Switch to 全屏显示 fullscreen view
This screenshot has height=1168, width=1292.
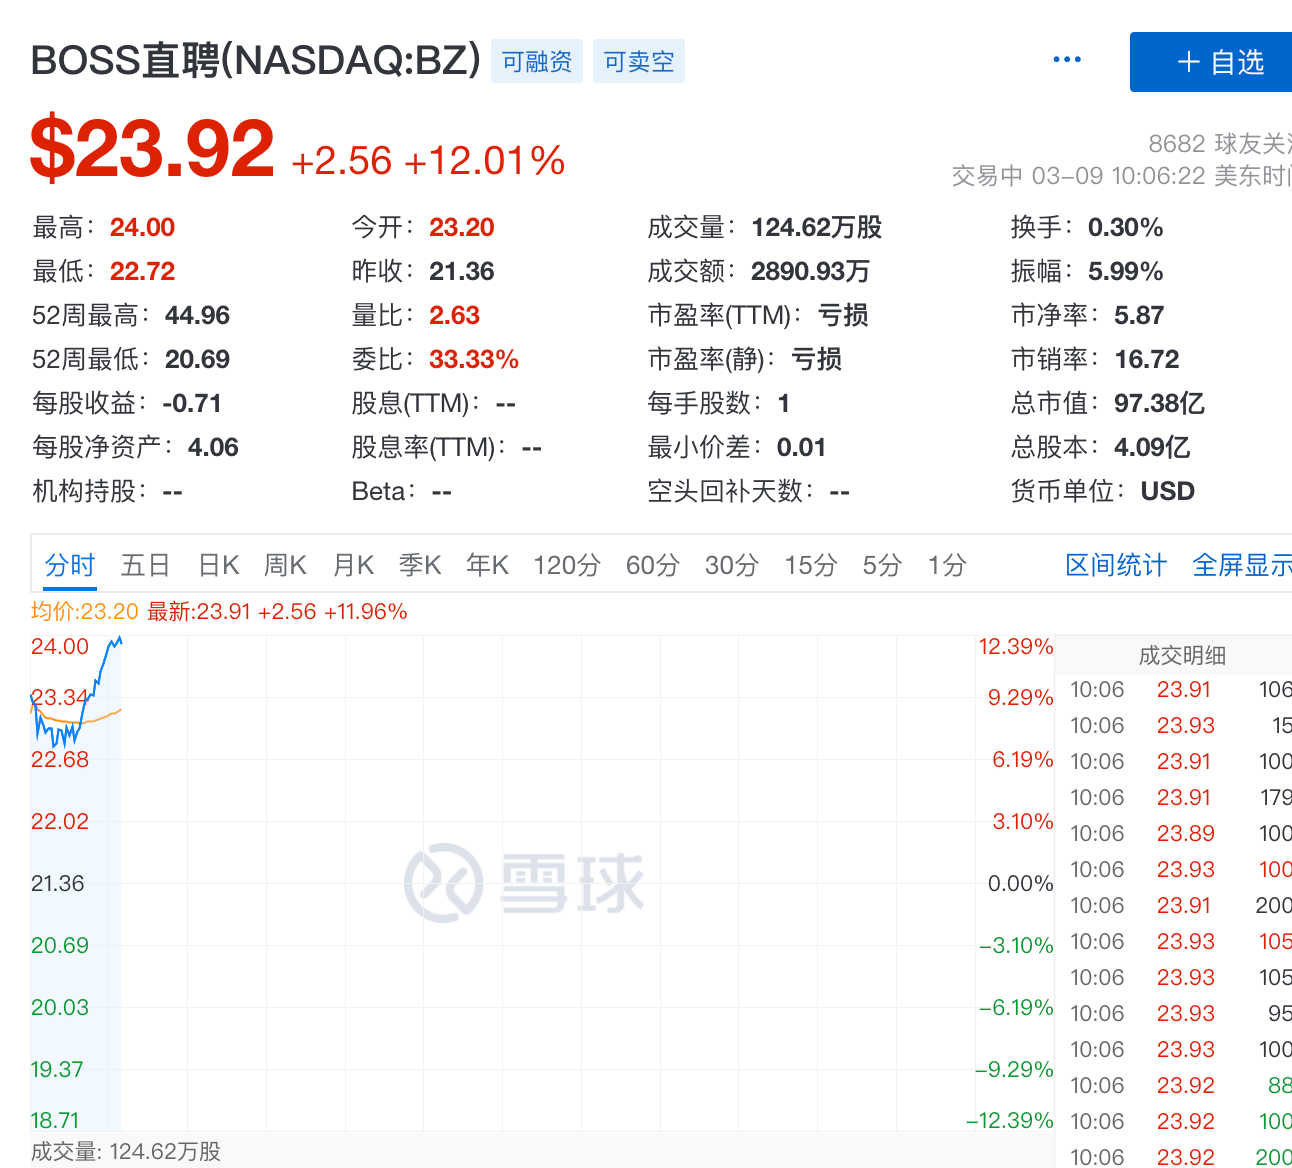[x=1241, y=564]
